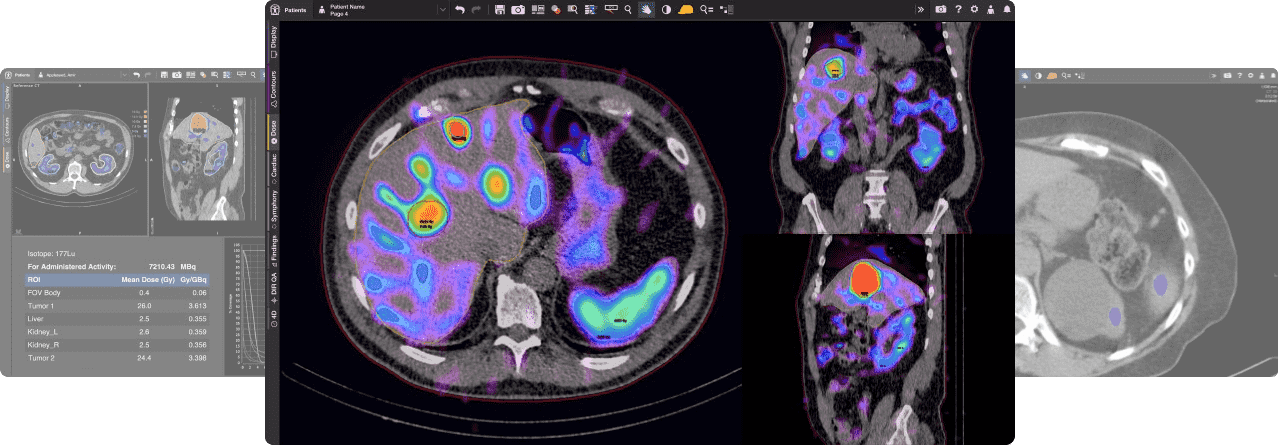Expand more tools with double chevron
Viewport: 1278px width, 445px height.
[x=920, y=9]
